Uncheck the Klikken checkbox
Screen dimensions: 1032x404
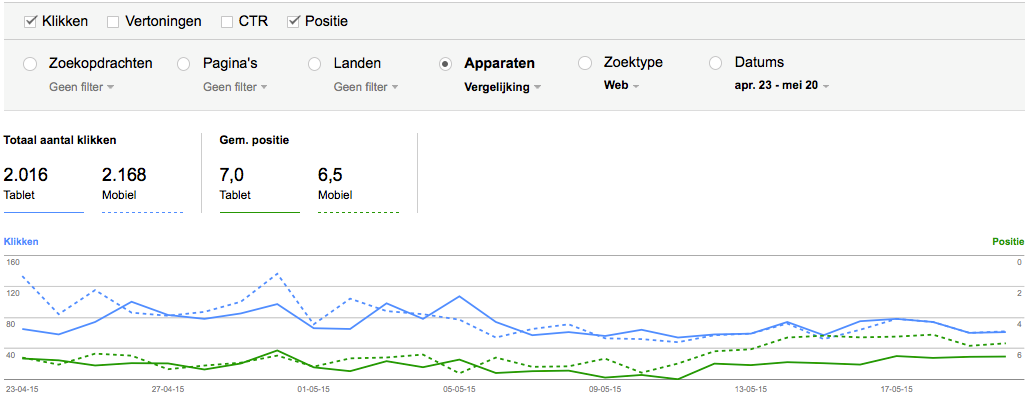(30, 22)
